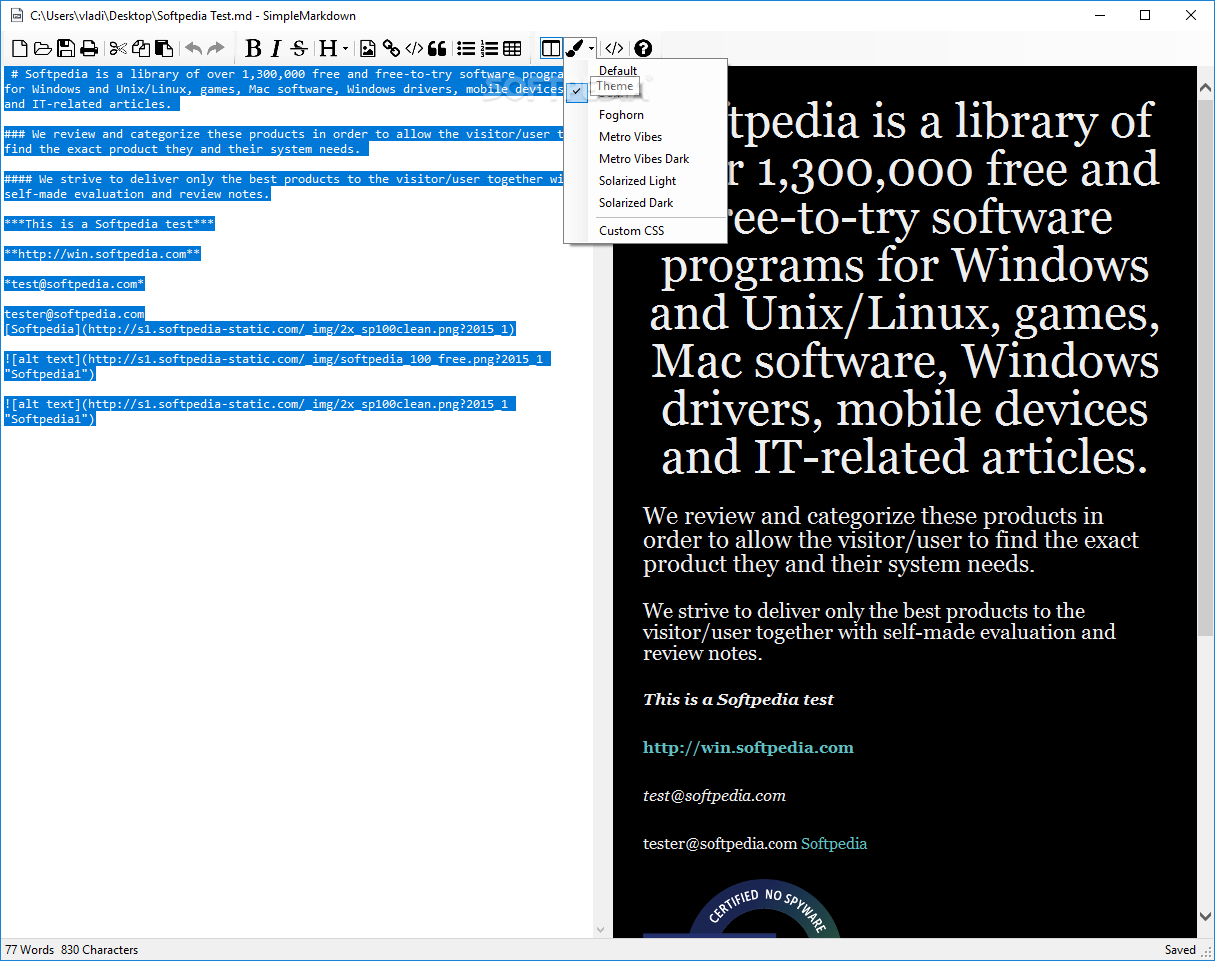
Task: Click 'This is a Softpedia test' in preview
Action: [x=738, y=699]
